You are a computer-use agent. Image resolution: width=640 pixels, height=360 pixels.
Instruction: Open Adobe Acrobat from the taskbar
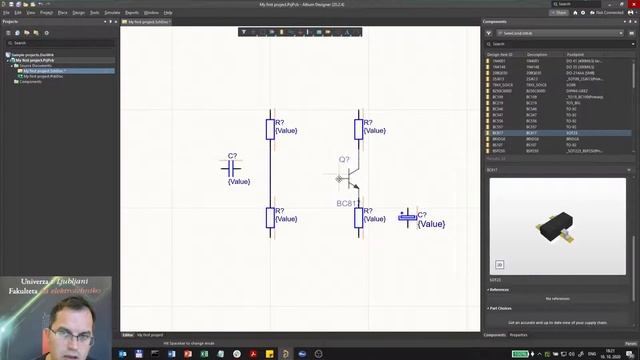(x=253, y=354)
